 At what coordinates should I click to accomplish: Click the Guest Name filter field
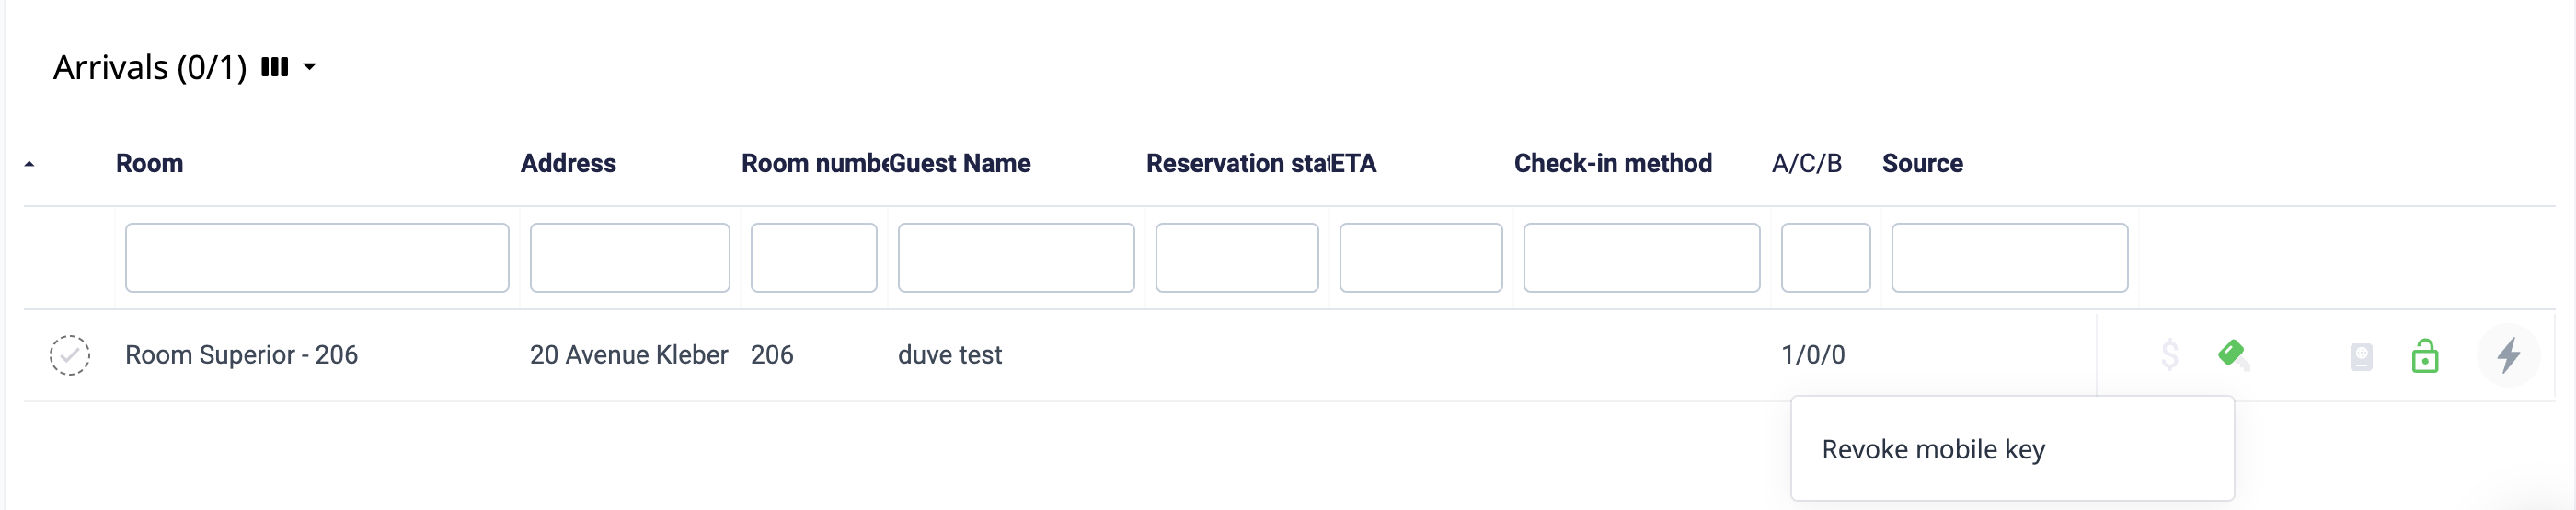[x=1016, y=258]
